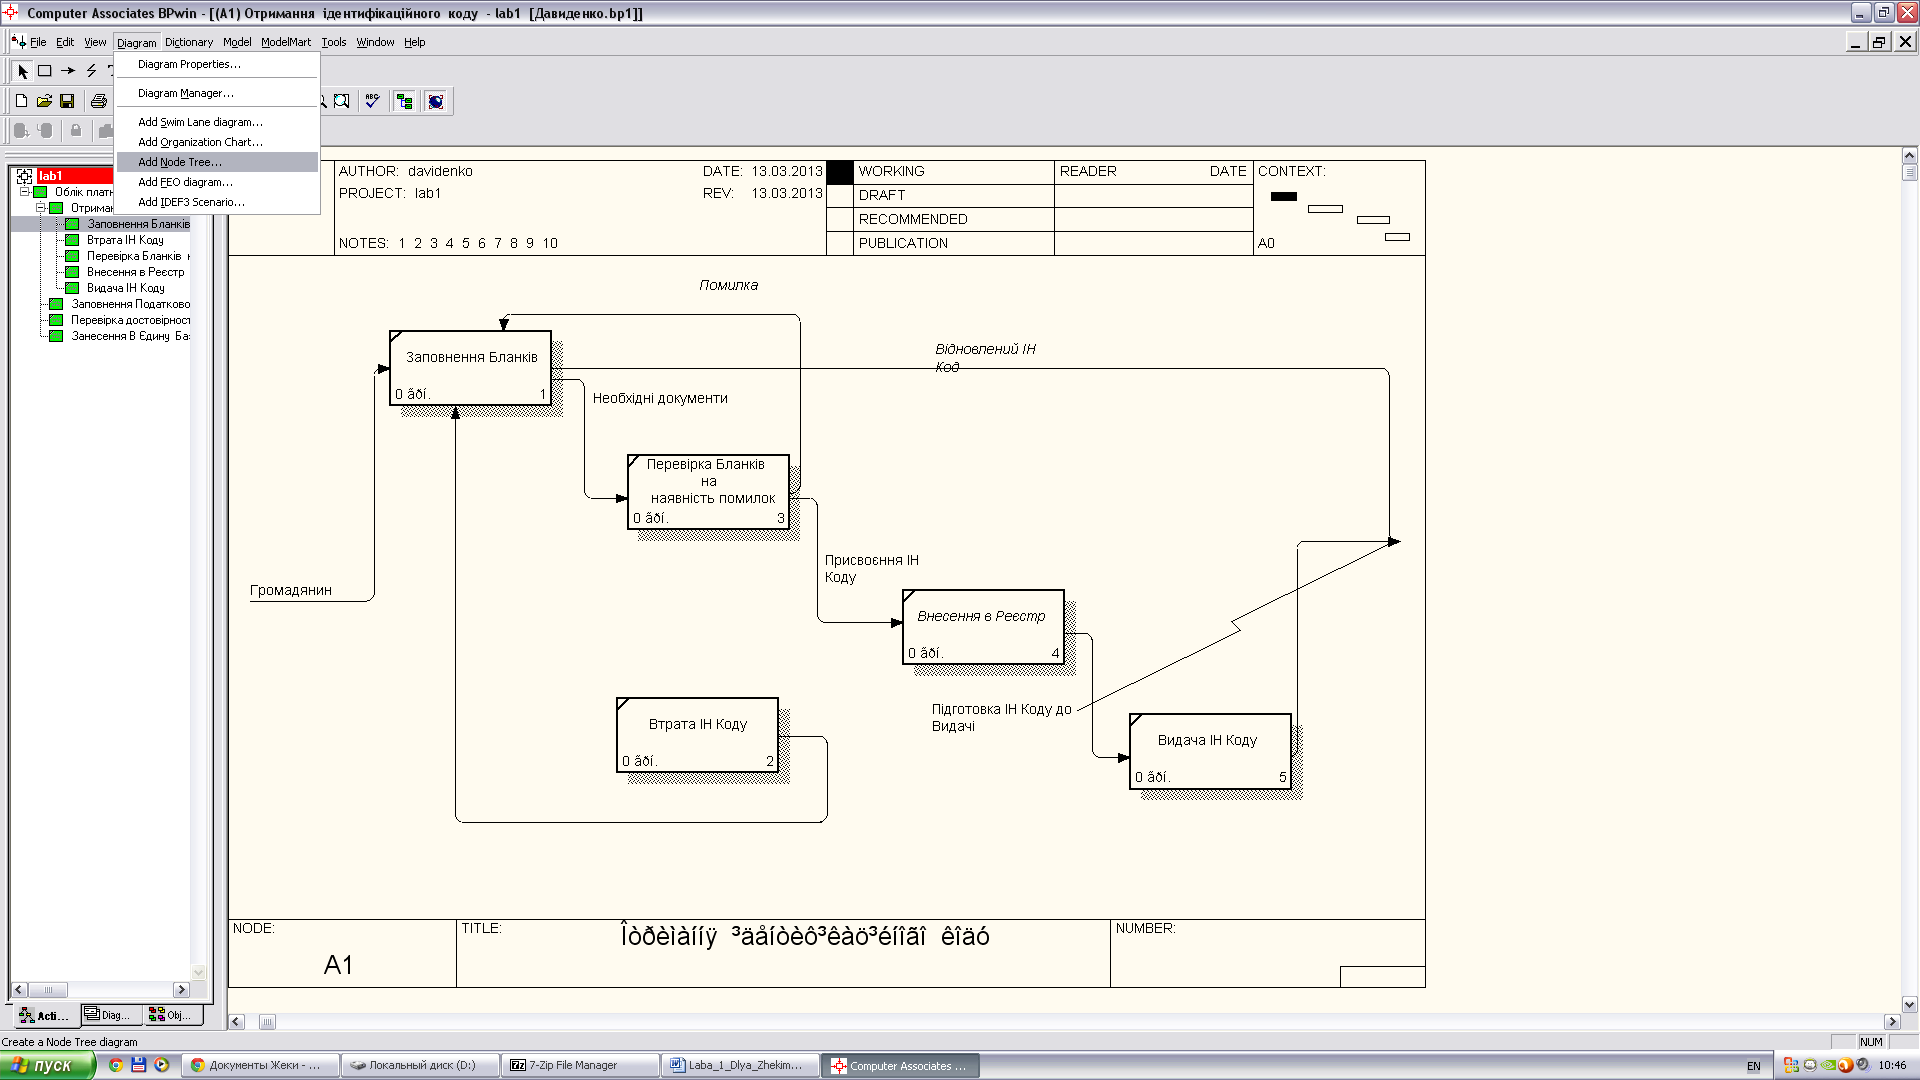This screenshot has height=1080, width=1920.
Task: Click the 'Видача ІН Коду' activity box
Action: (1210, 751)
